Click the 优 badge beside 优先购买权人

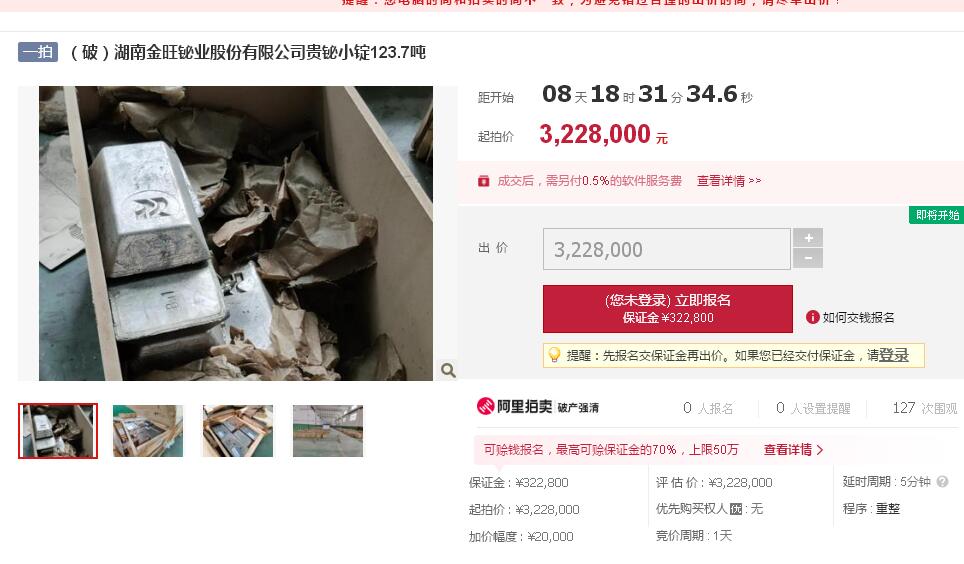click(x=736, y=509)
